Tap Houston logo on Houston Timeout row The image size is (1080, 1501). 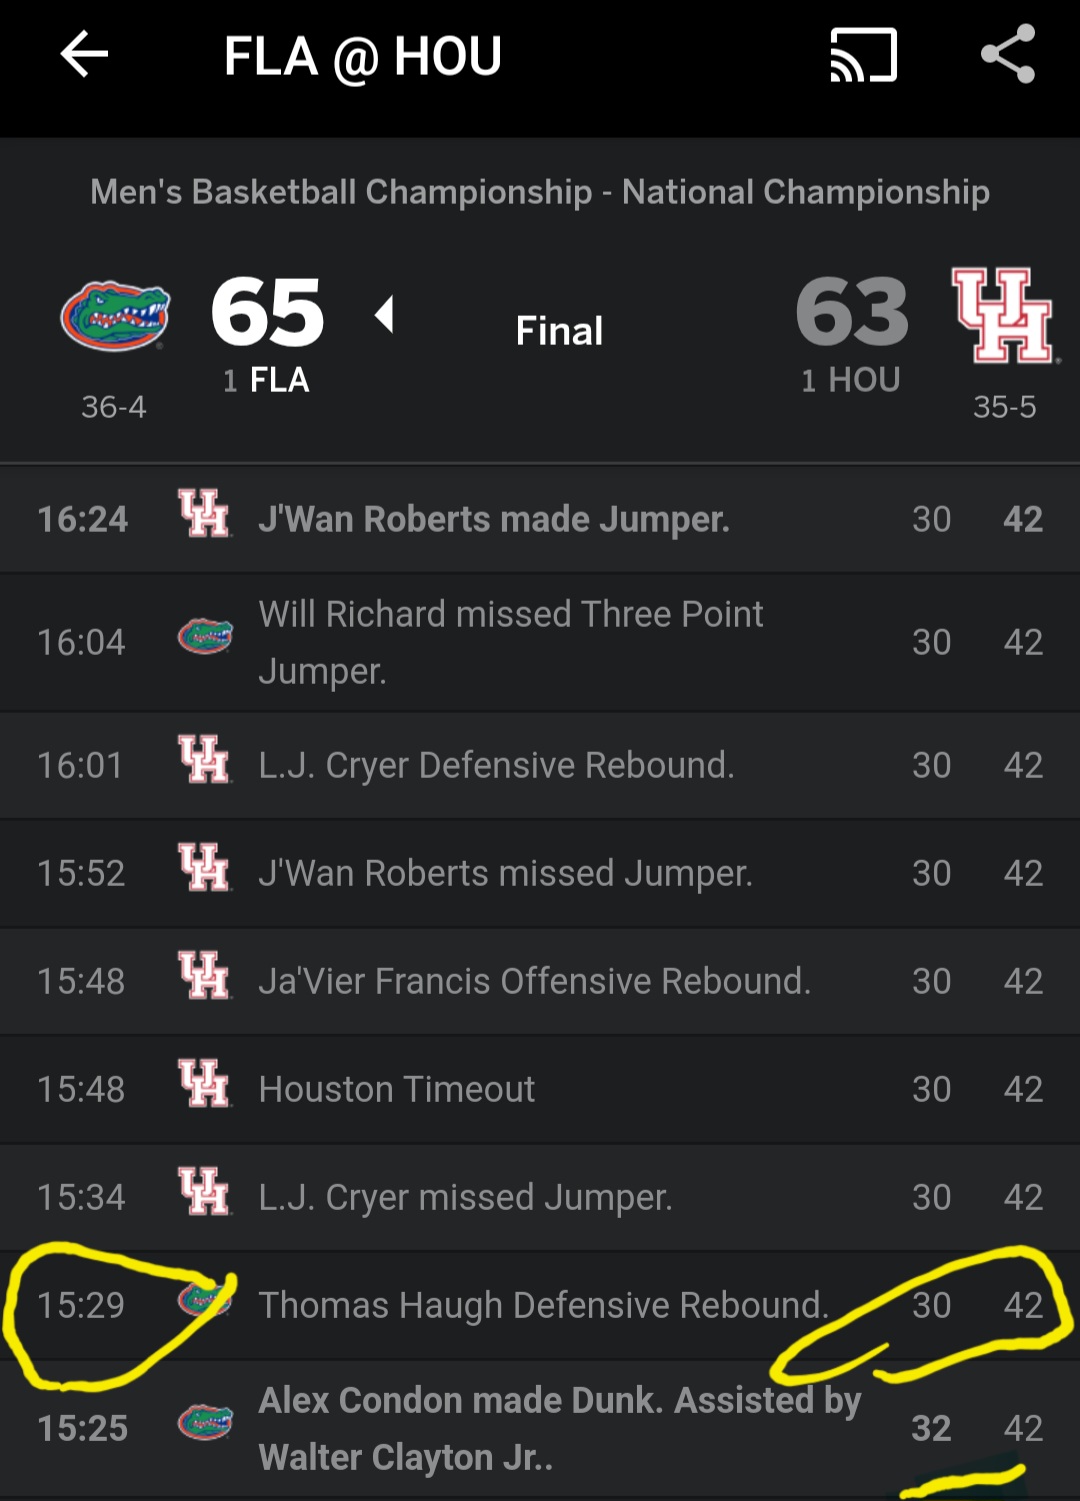point(204,1083)
